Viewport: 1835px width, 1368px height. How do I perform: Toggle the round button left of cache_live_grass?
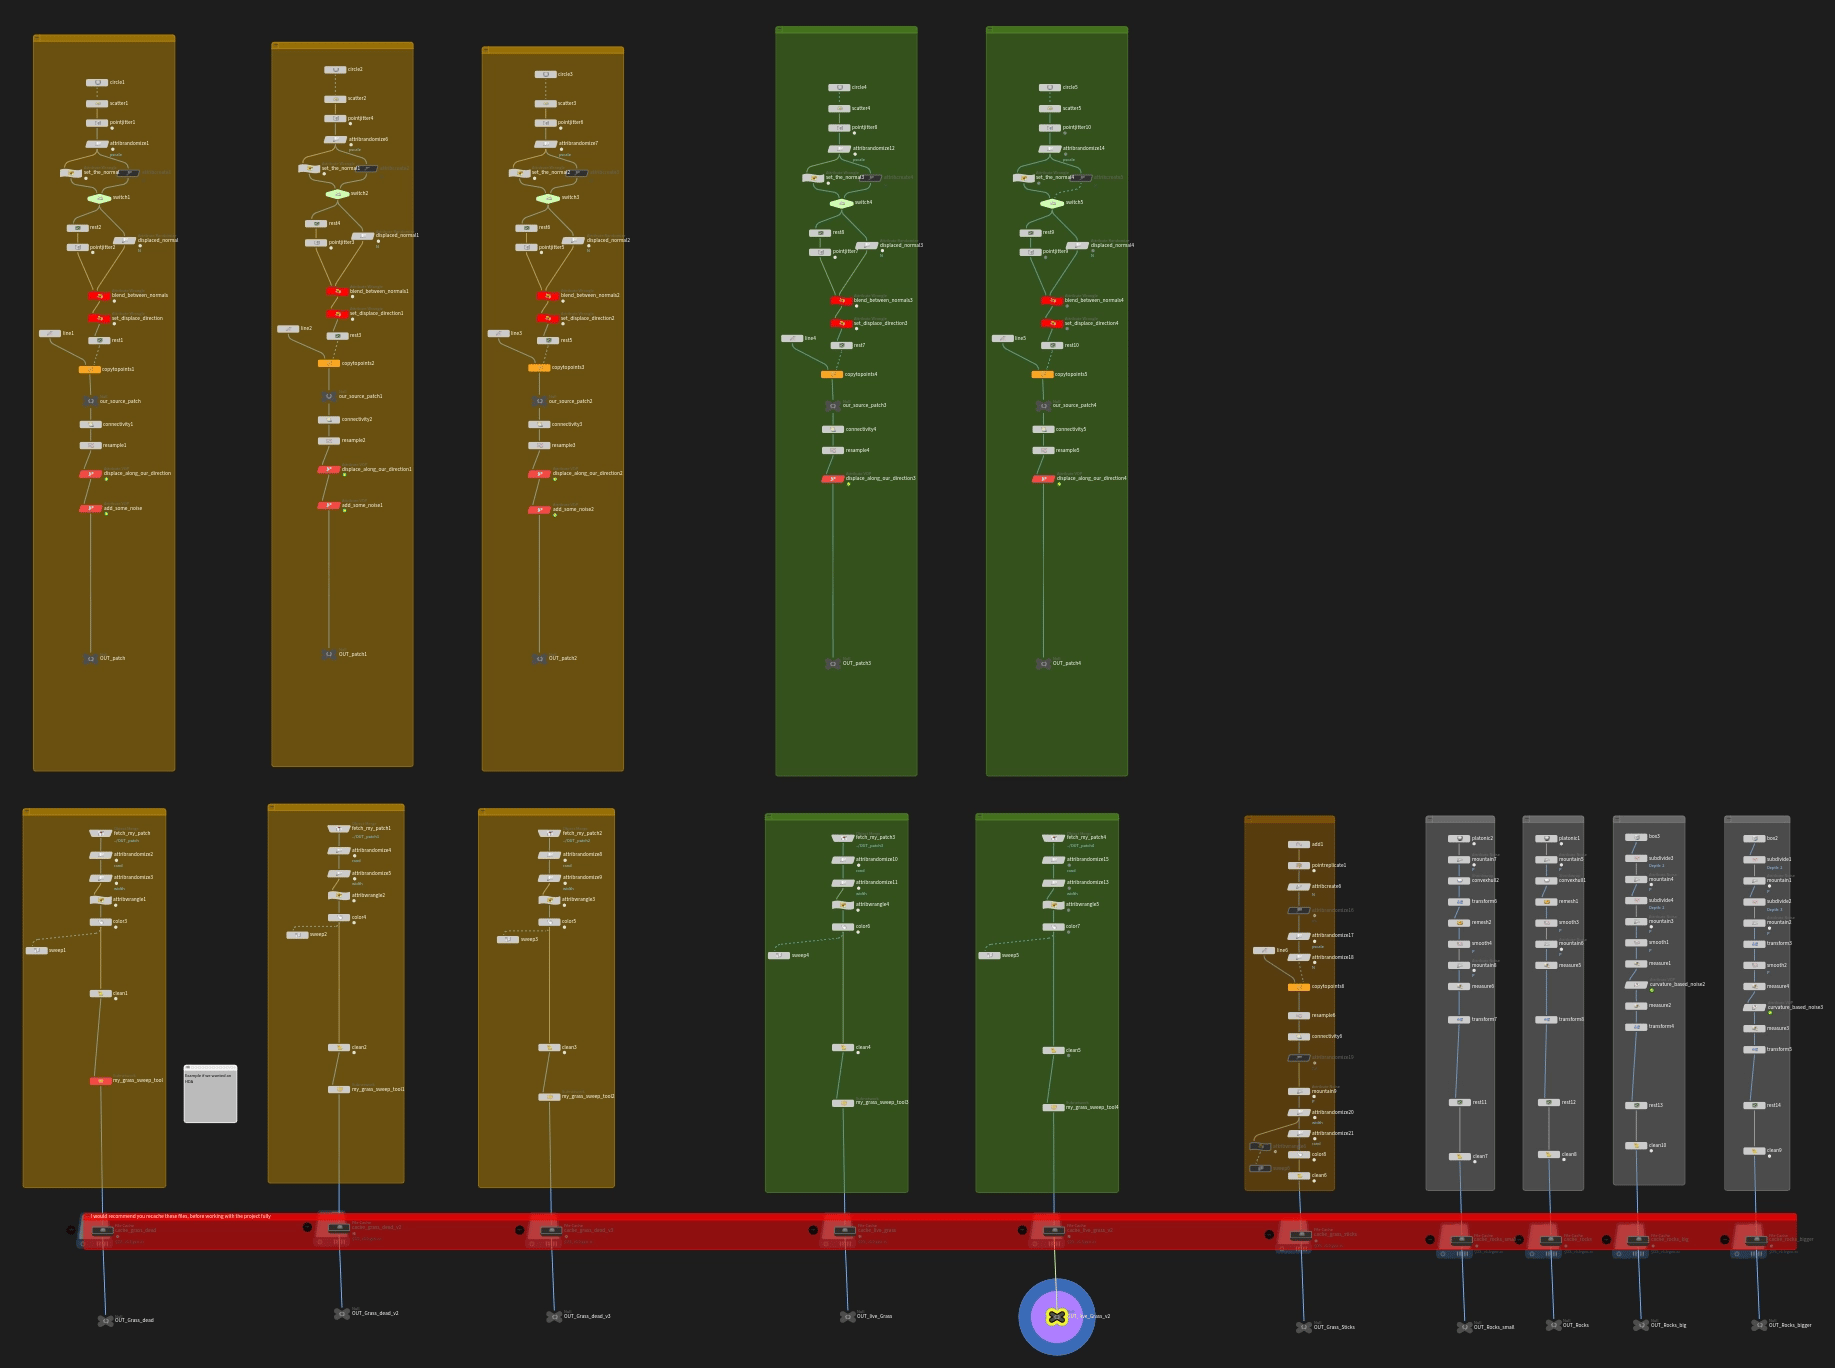coord(813,1230)
